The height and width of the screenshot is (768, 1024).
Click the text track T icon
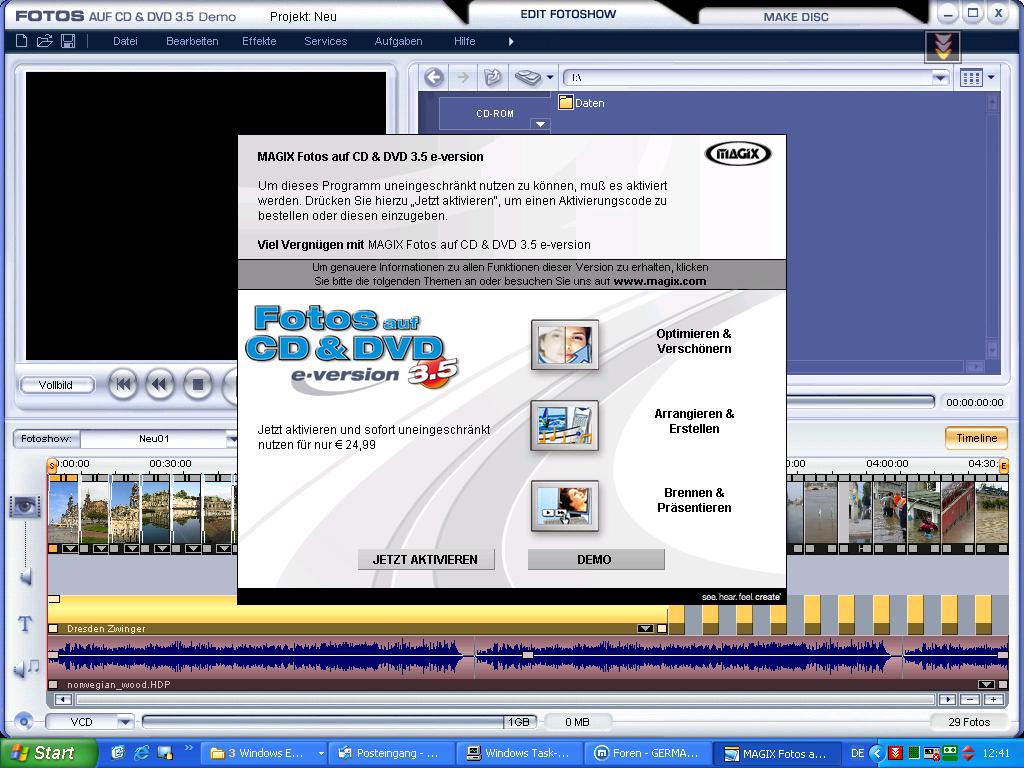tap(25, 624)
